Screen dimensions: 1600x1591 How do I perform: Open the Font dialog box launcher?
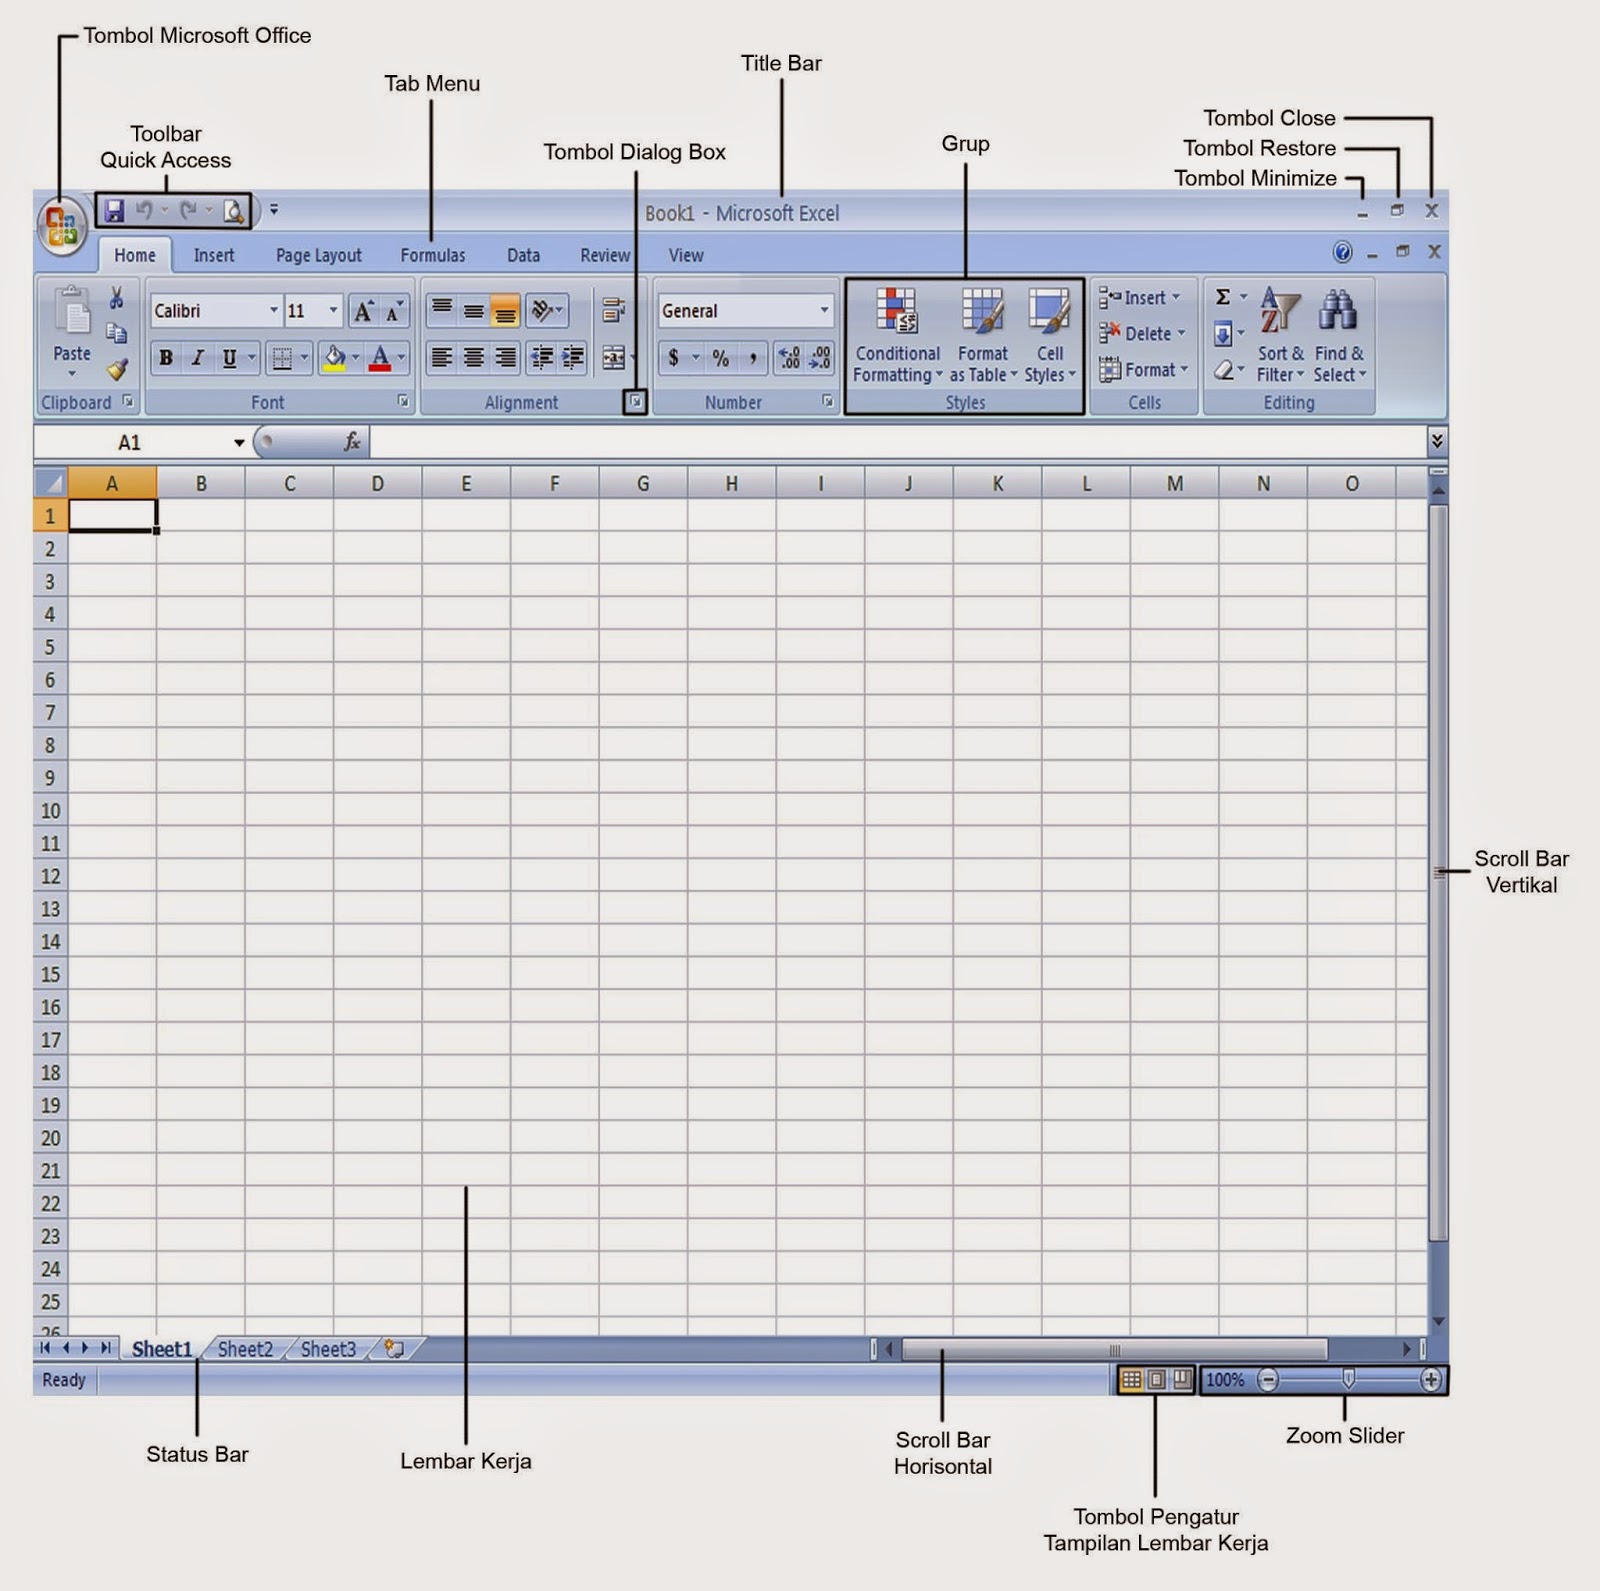click(403, 402)
